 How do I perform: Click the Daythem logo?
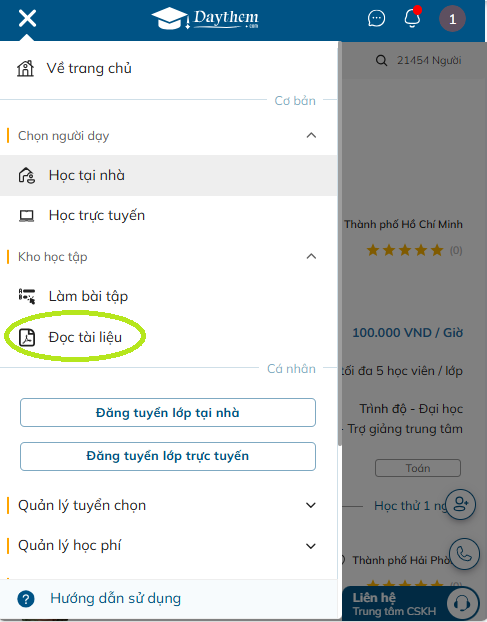[205, 18]
